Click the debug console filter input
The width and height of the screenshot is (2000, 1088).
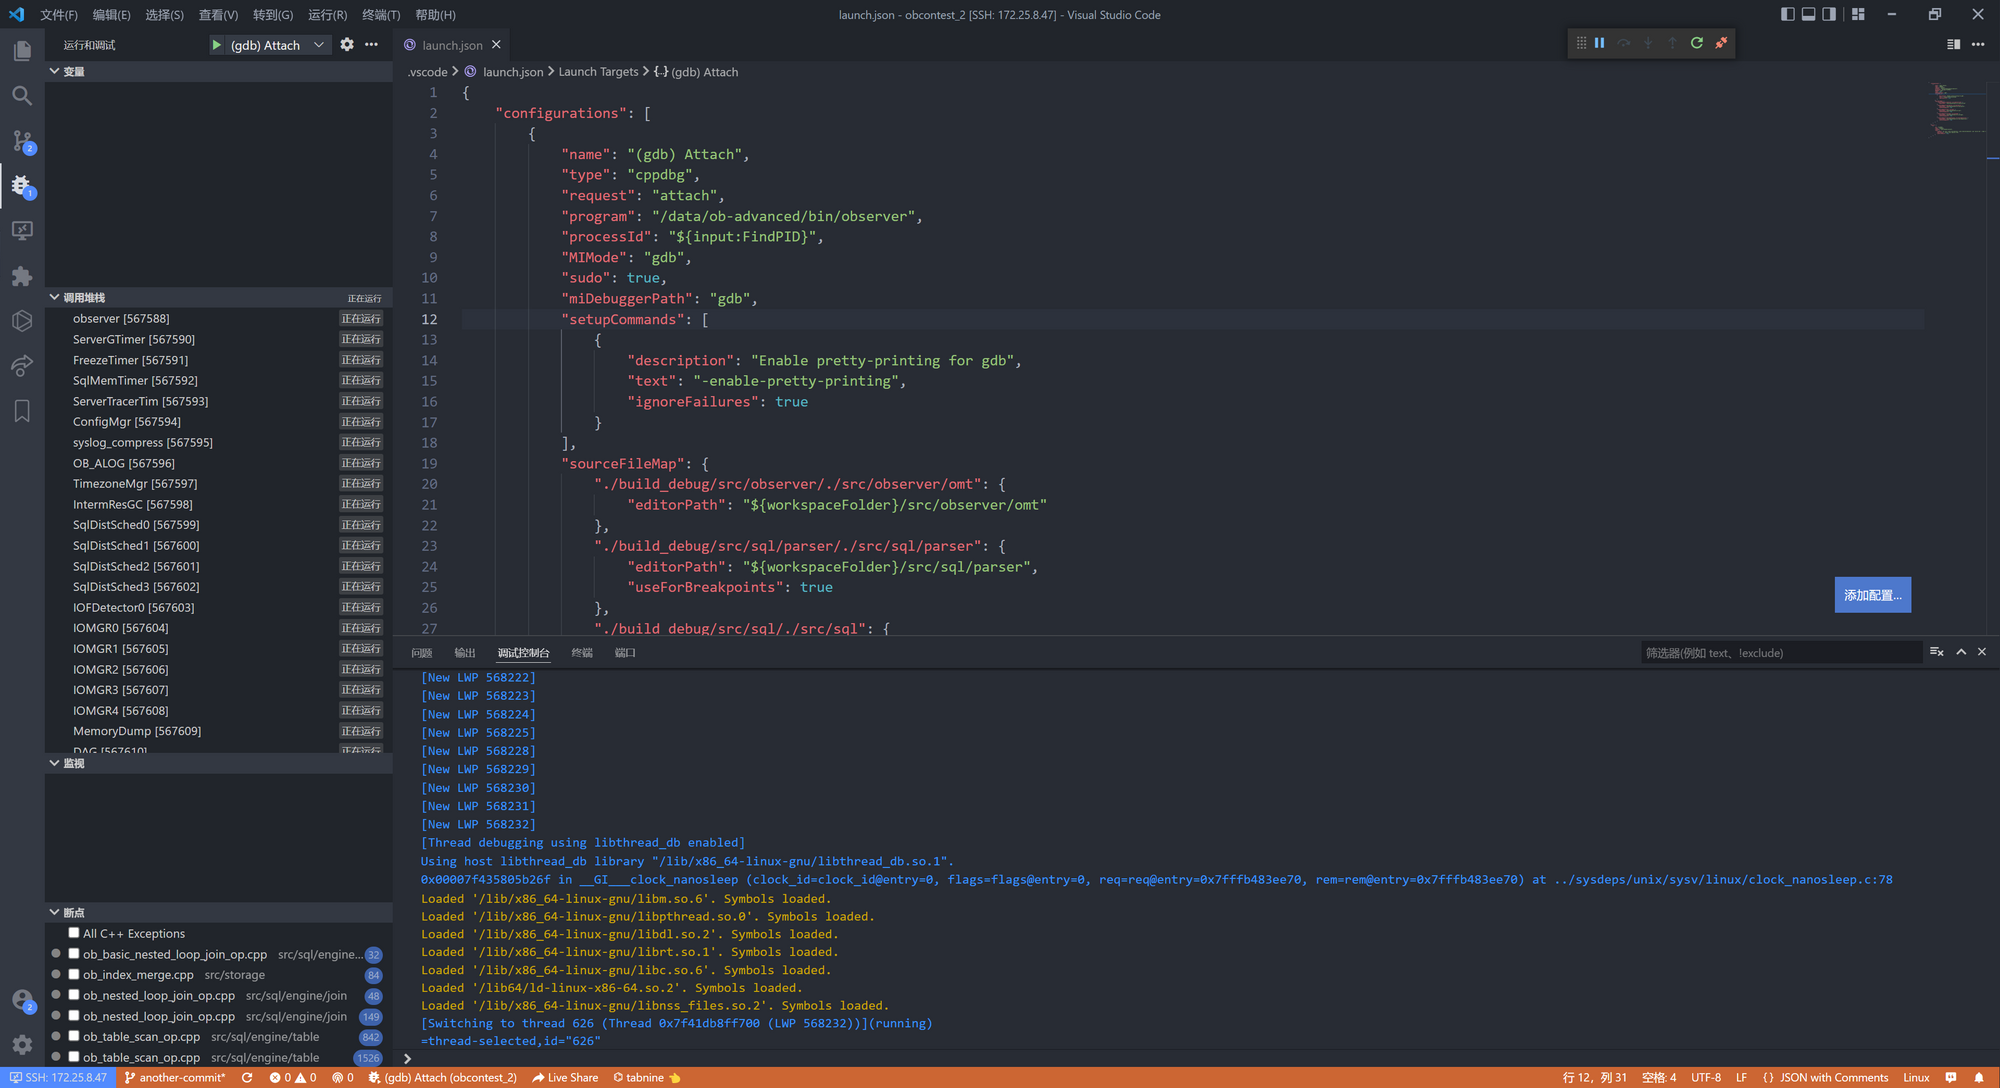click(x=1781, y=653)
